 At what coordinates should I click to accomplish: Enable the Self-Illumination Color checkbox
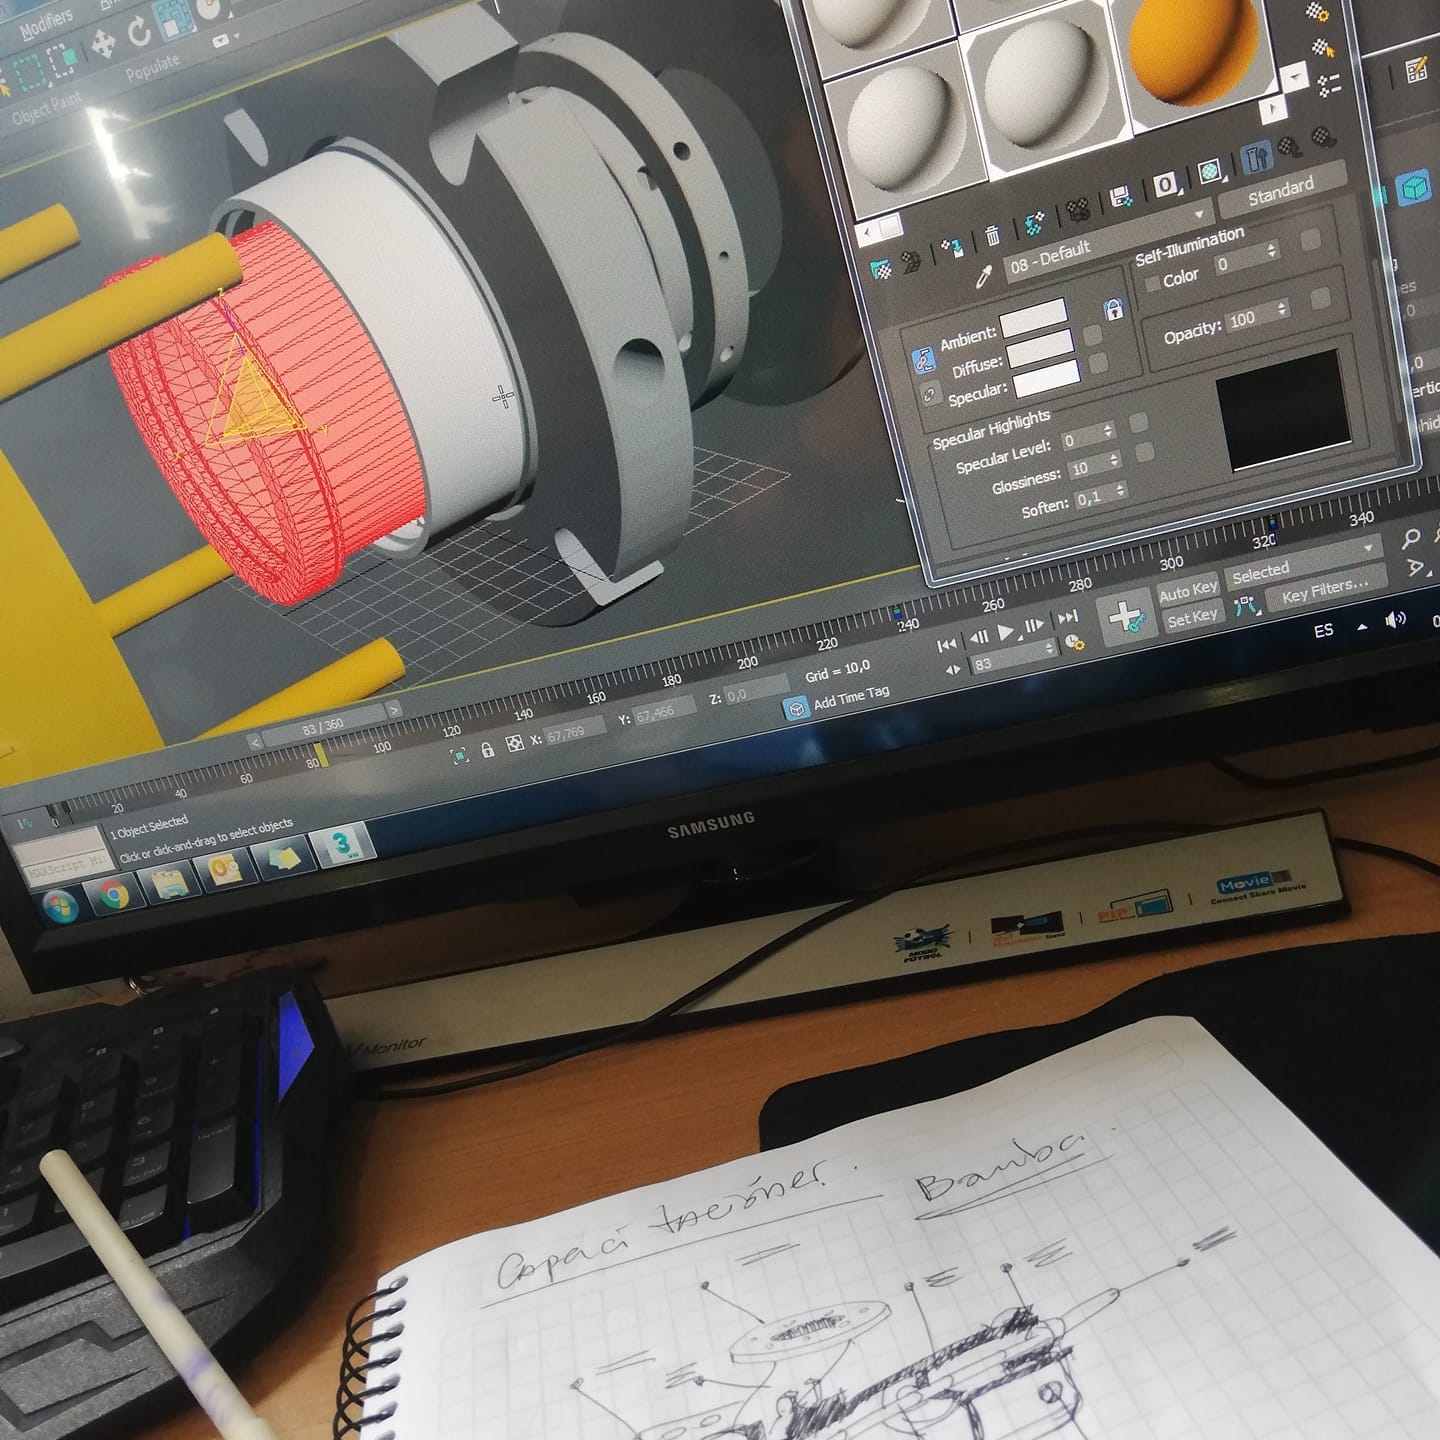(1153, 284)
